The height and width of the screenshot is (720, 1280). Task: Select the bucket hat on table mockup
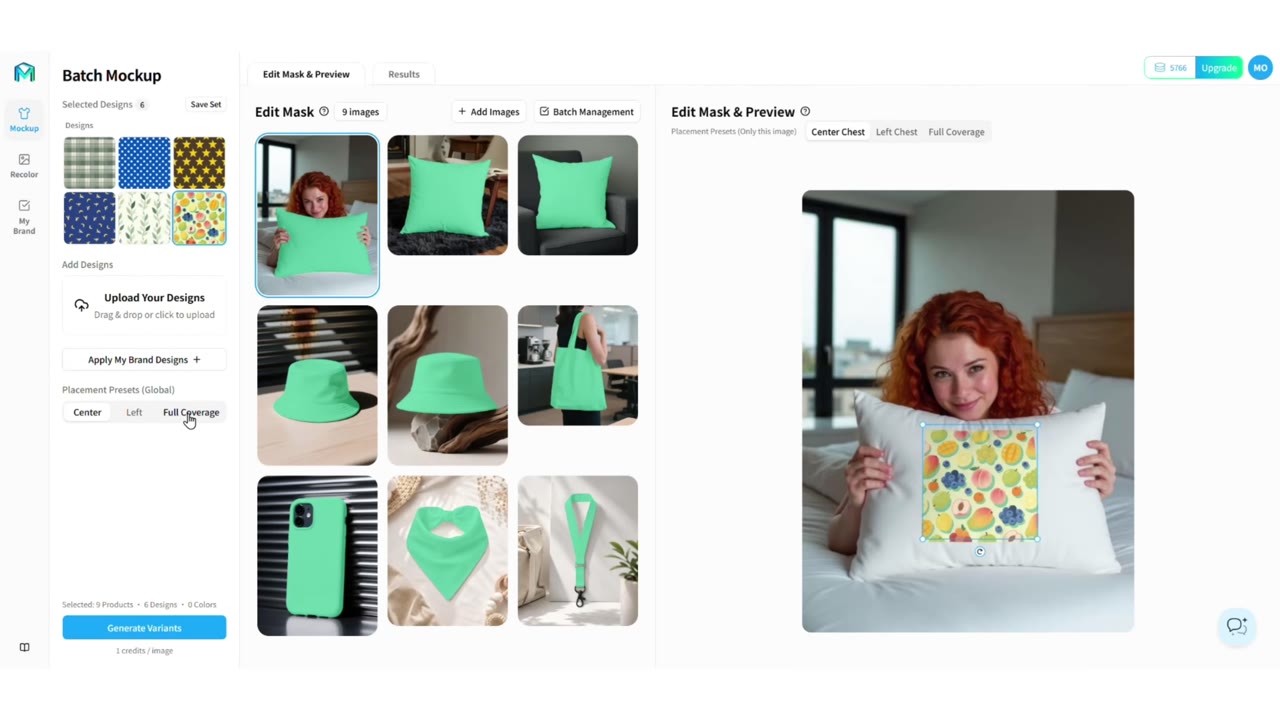pyautogui.click(x=317, y=385)
